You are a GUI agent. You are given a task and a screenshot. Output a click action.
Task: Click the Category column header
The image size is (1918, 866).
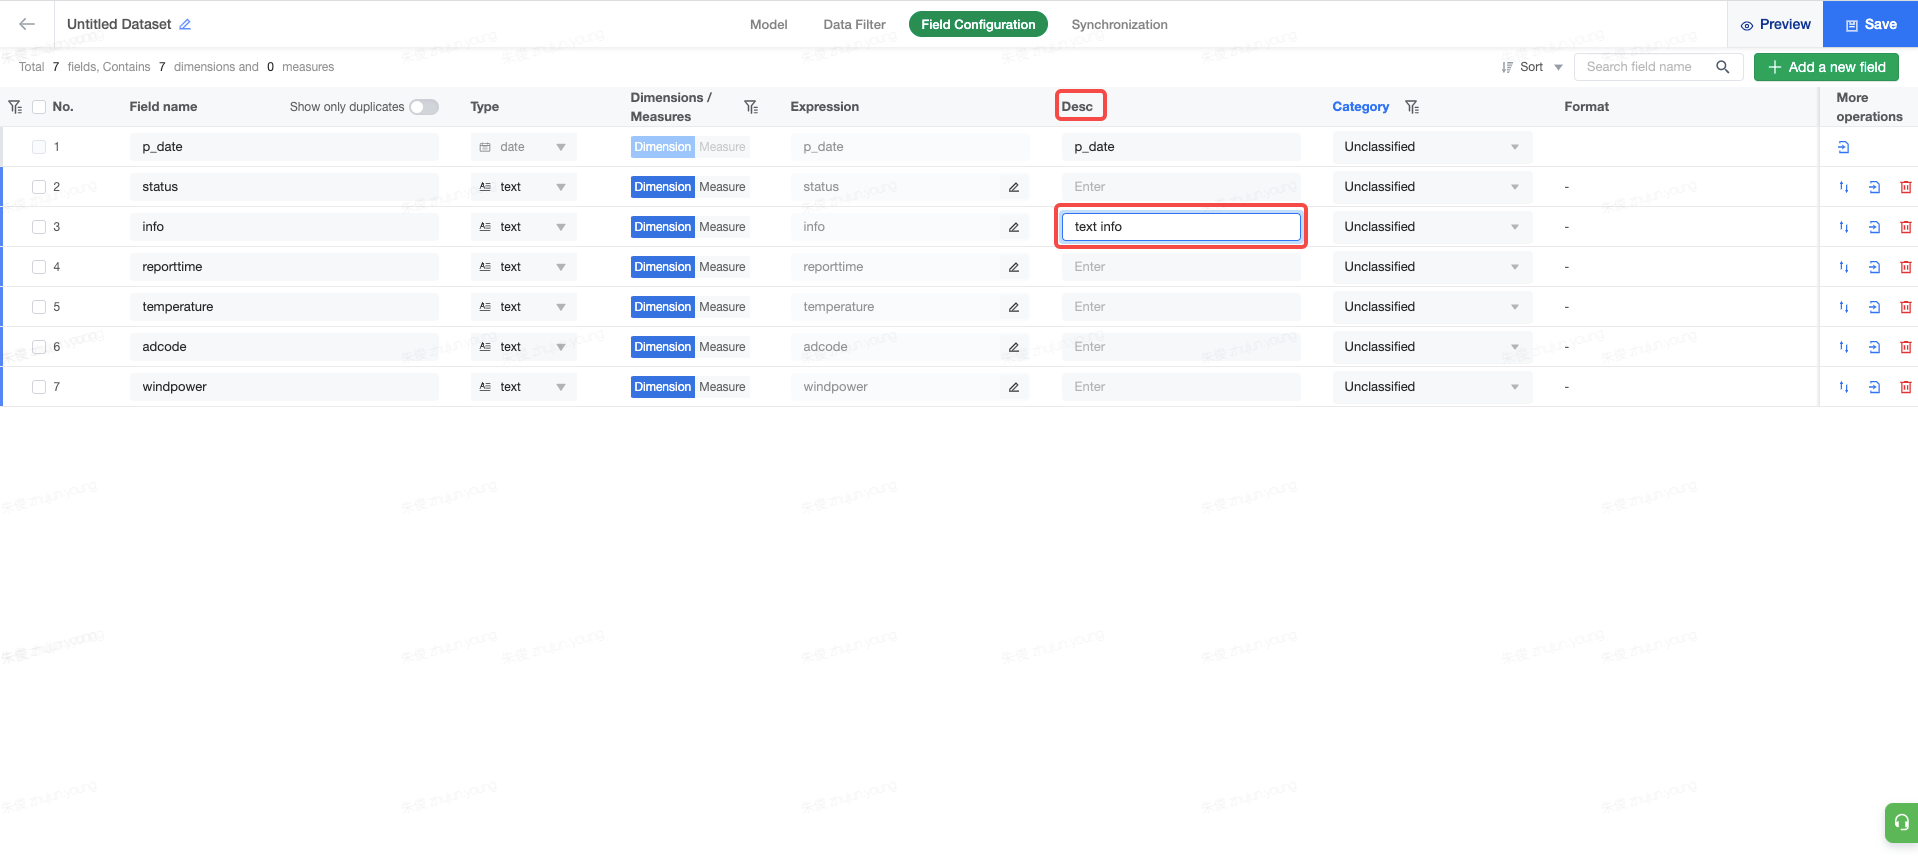click(x=1360, y=107)
